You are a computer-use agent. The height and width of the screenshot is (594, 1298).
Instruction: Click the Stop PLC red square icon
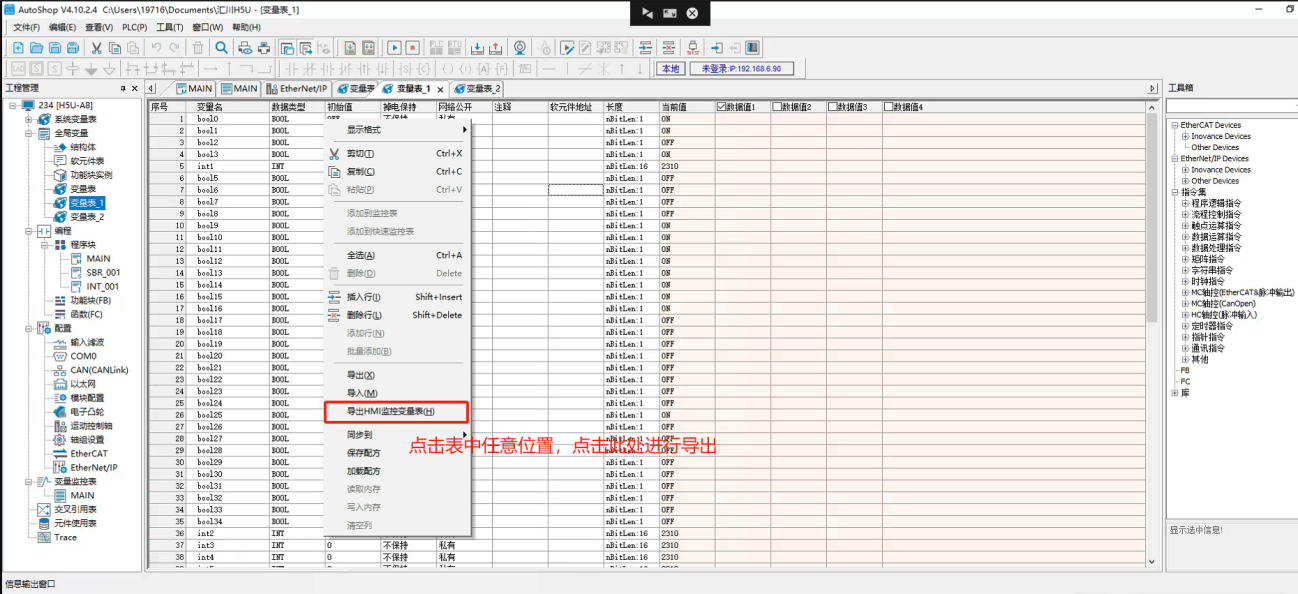tap(412, 48)
